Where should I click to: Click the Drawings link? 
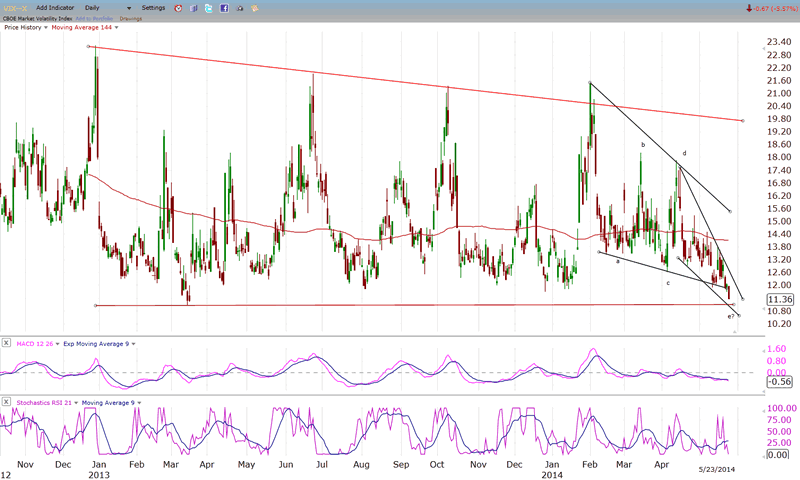coord(131,18)
